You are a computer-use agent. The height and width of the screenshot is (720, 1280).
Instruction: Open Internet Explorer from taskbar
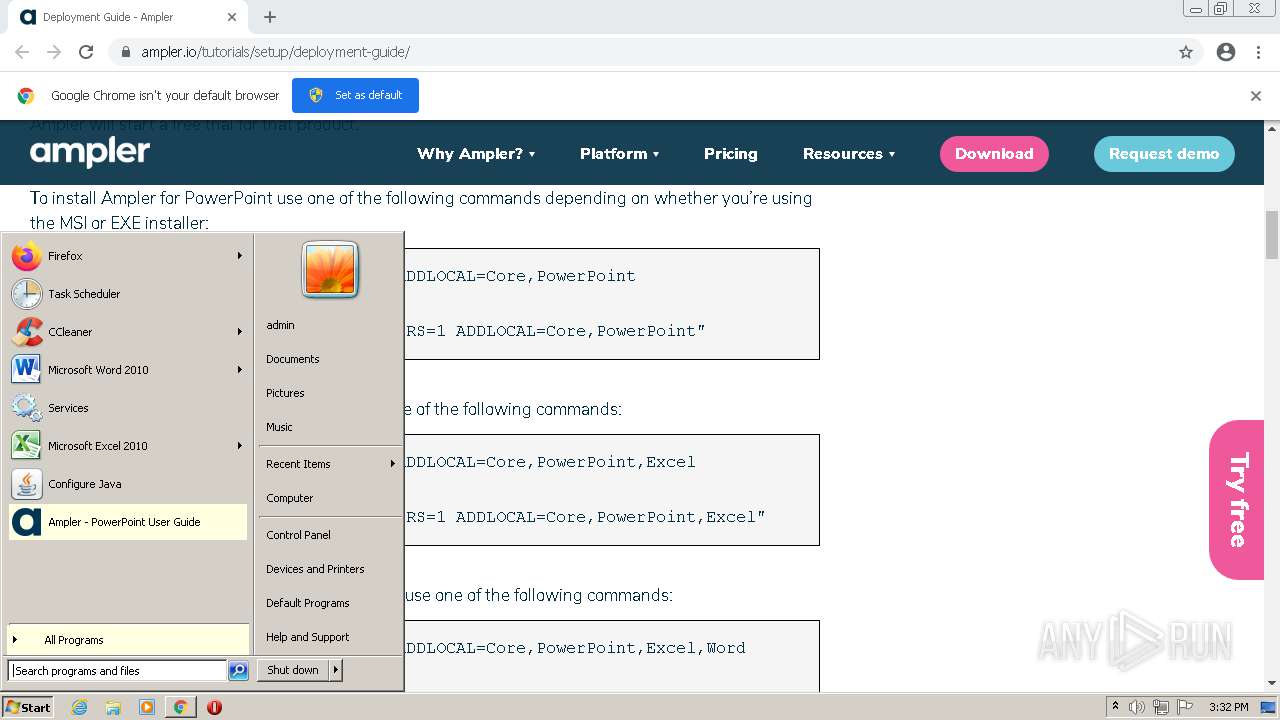pos(79,707)
